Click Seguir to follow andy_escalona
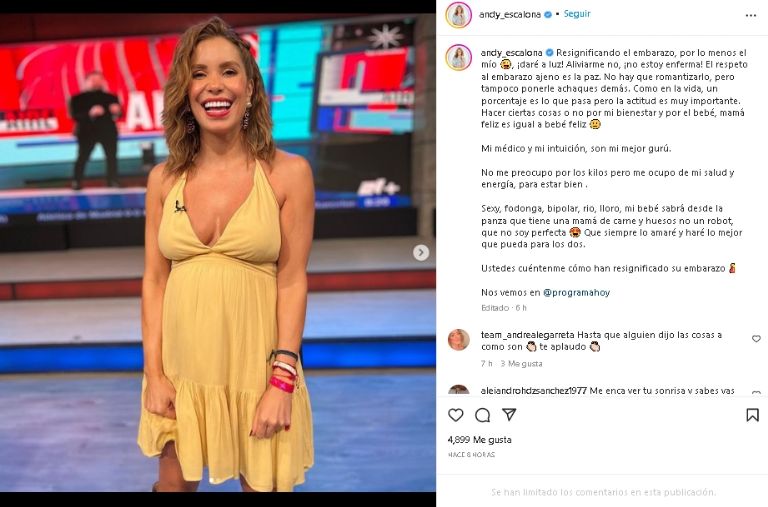Viewport: 768px width, 507px height. click(577, 14)
